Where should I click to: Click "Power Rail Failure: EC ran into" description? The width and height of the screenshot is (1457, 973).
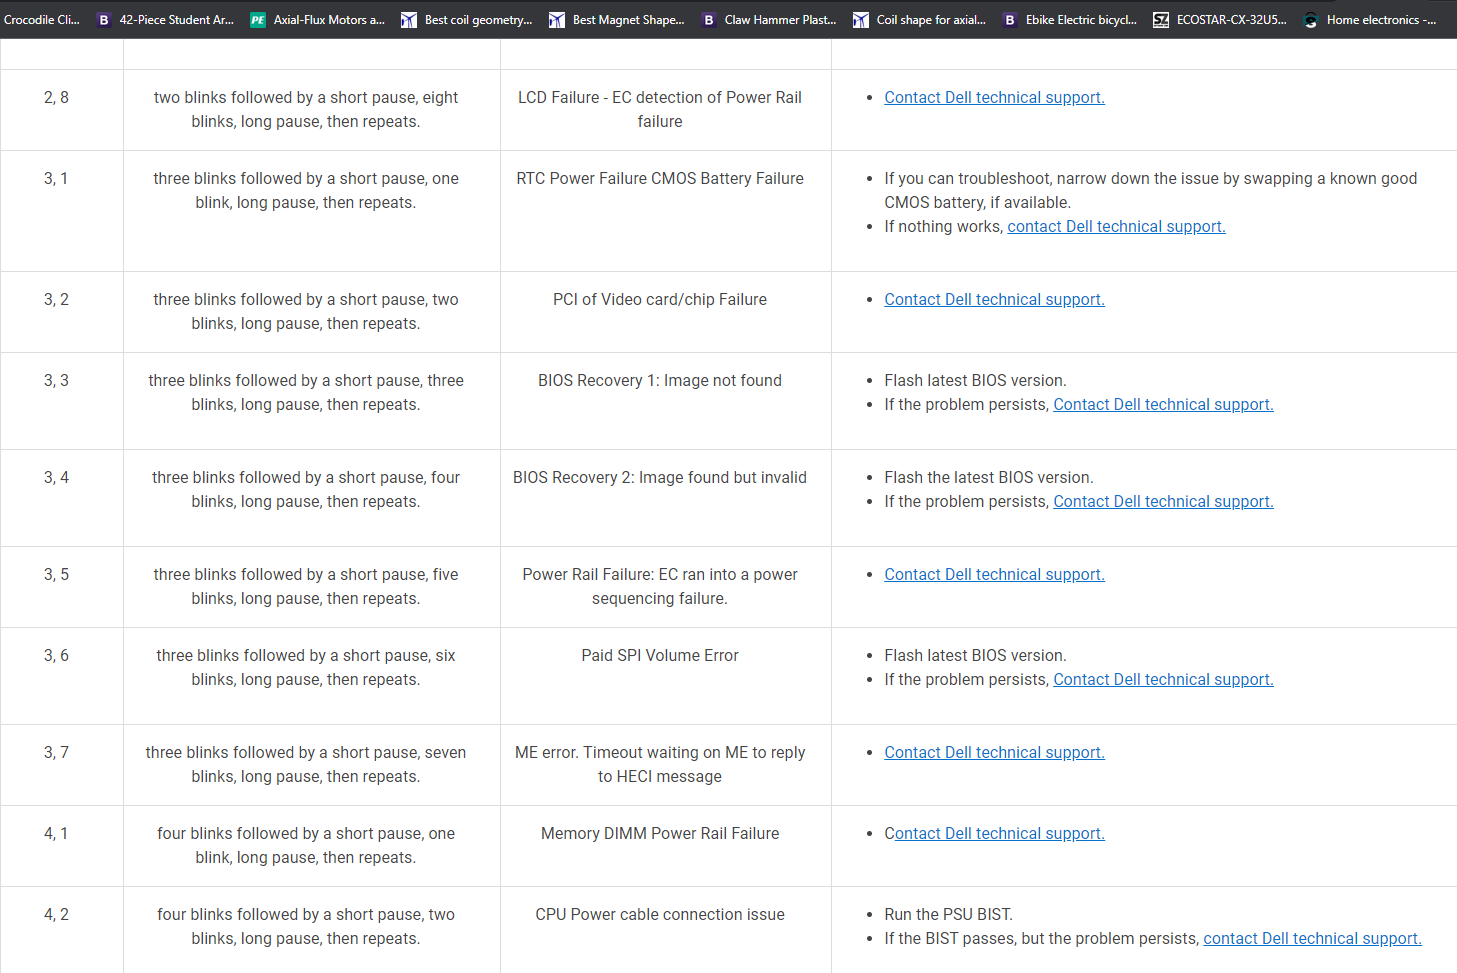point(660,586)
